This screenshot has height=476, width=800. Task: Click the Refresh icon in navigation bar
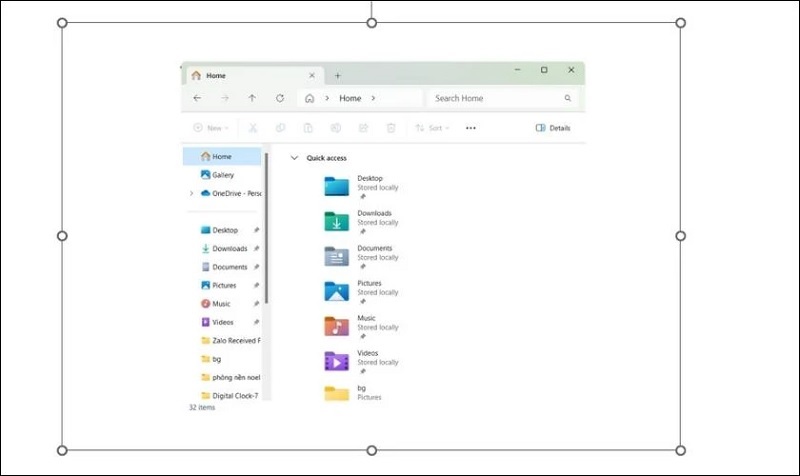coord(280,99)
